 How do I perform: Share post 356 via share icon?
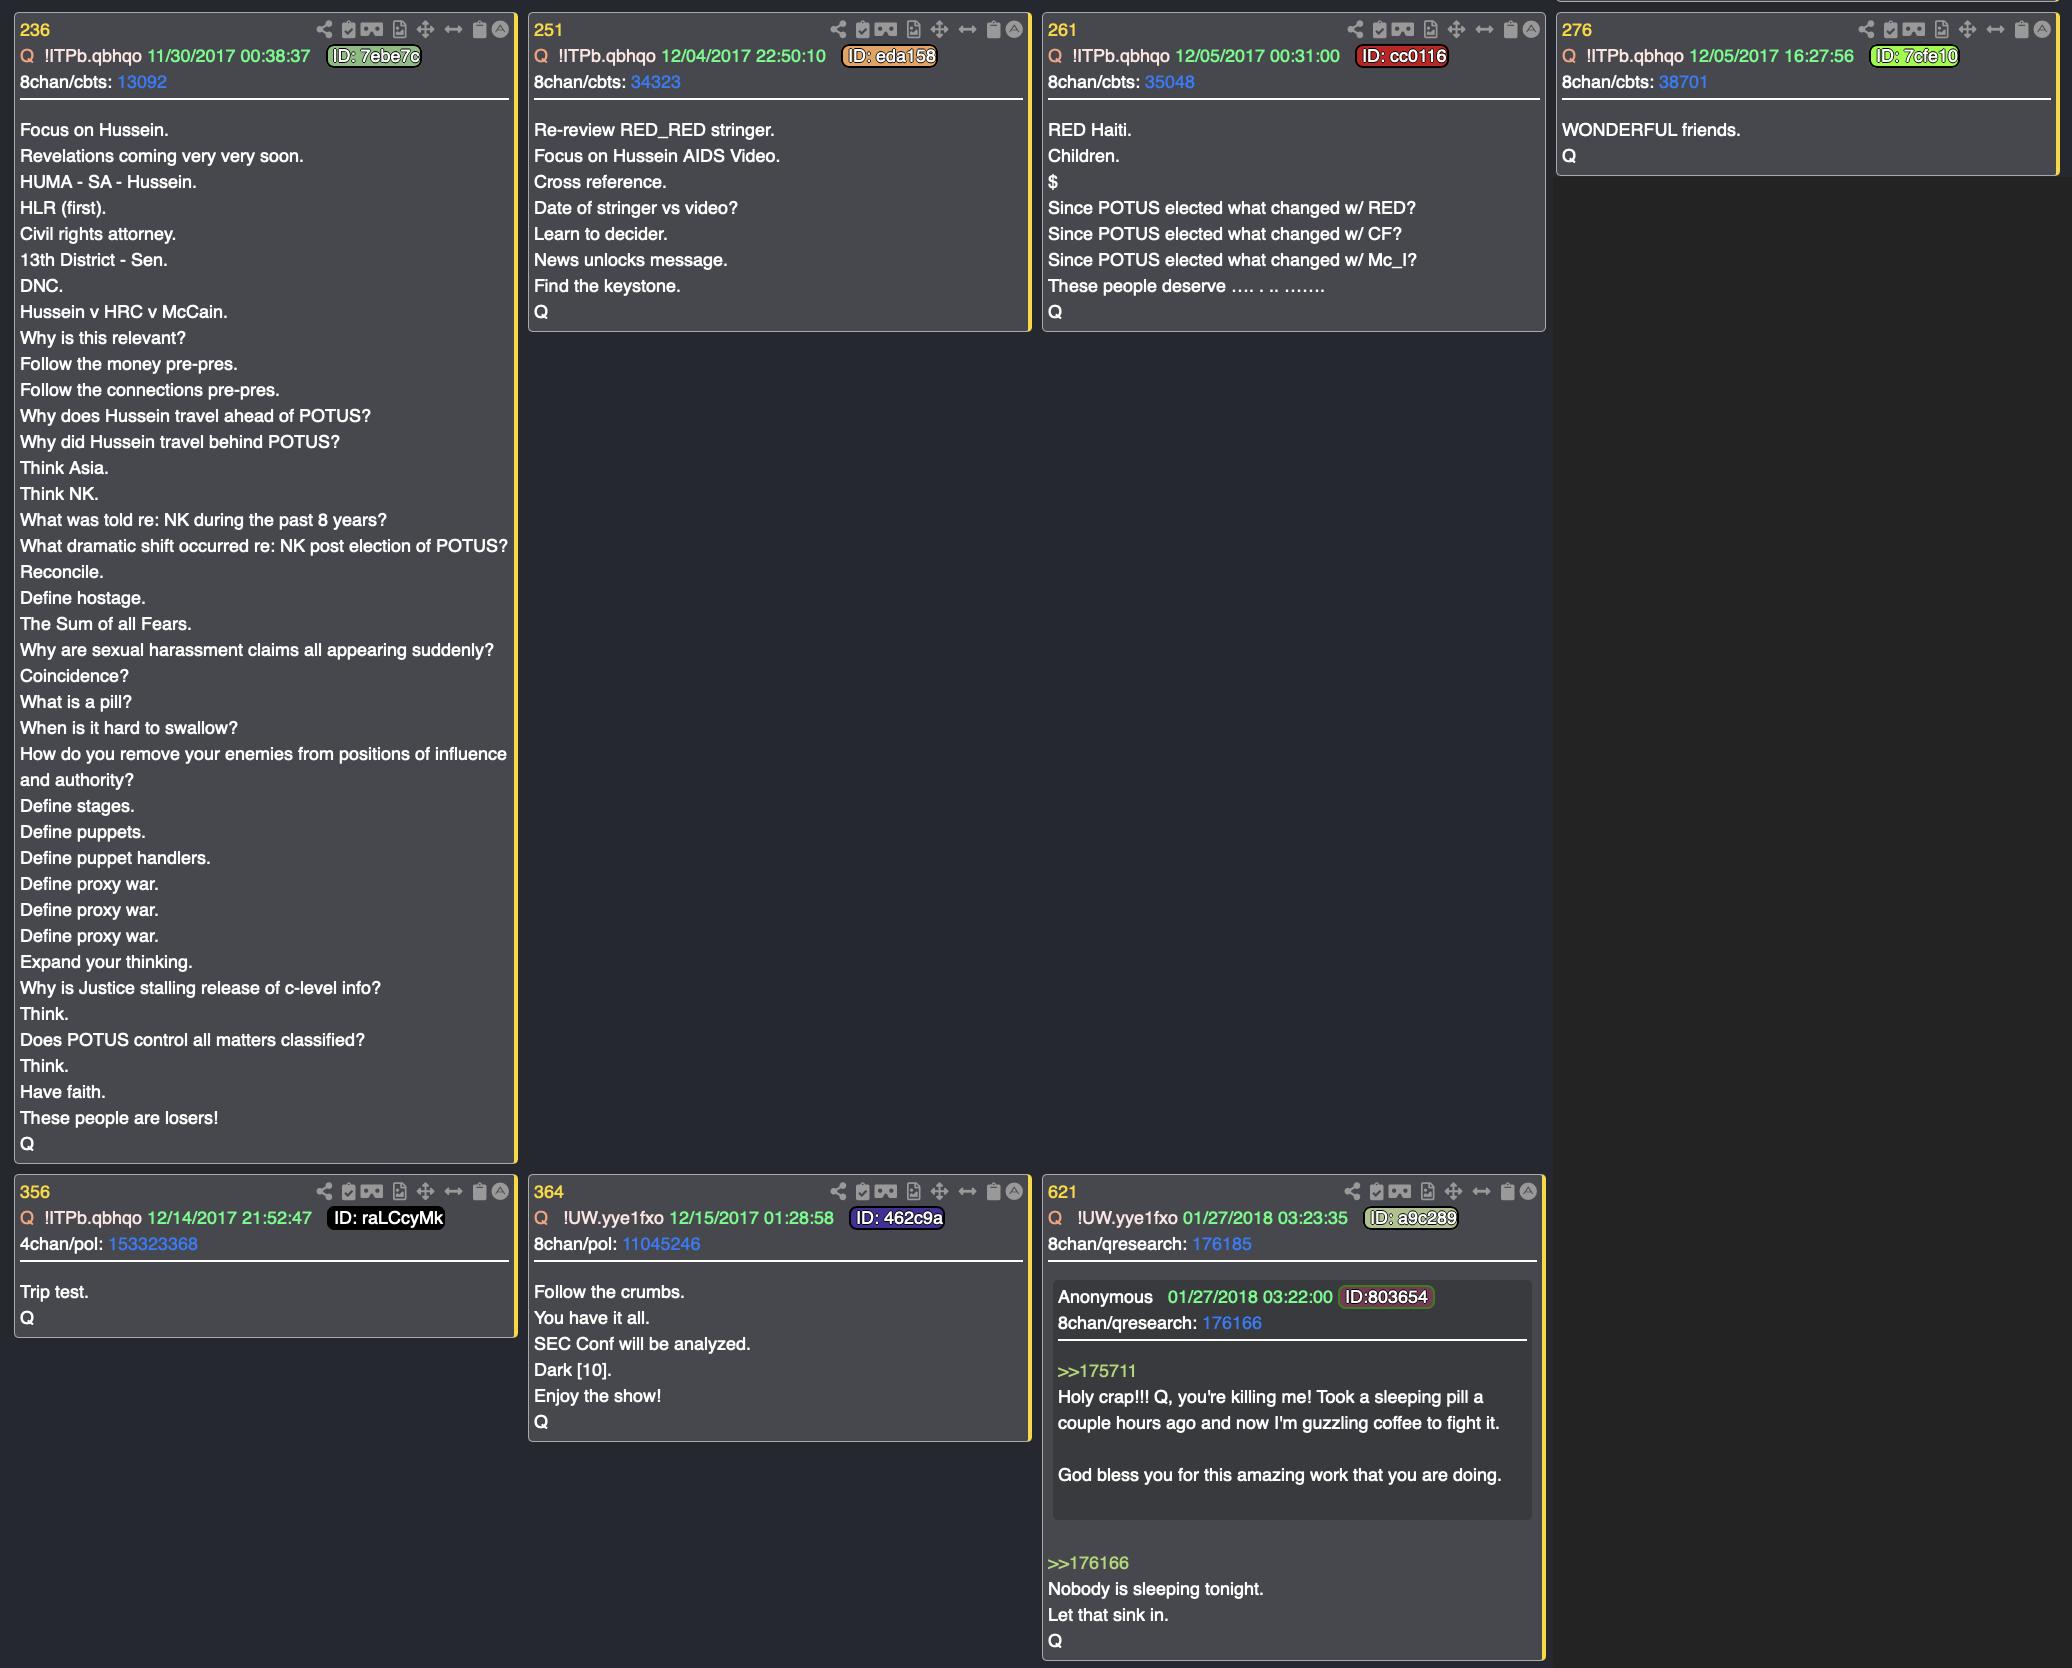[324, 1191]
